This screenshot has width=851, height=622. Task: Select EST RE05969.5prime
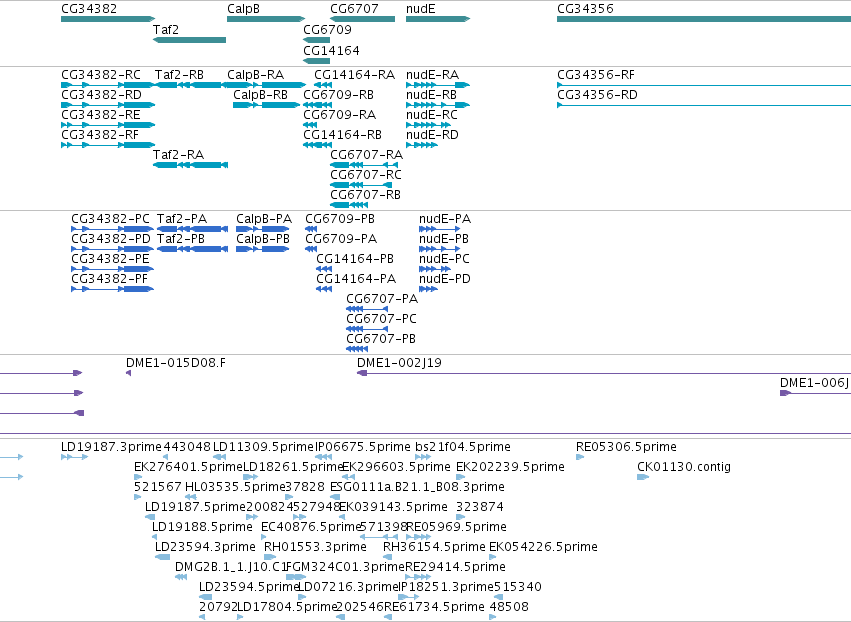tap(456, 526)
